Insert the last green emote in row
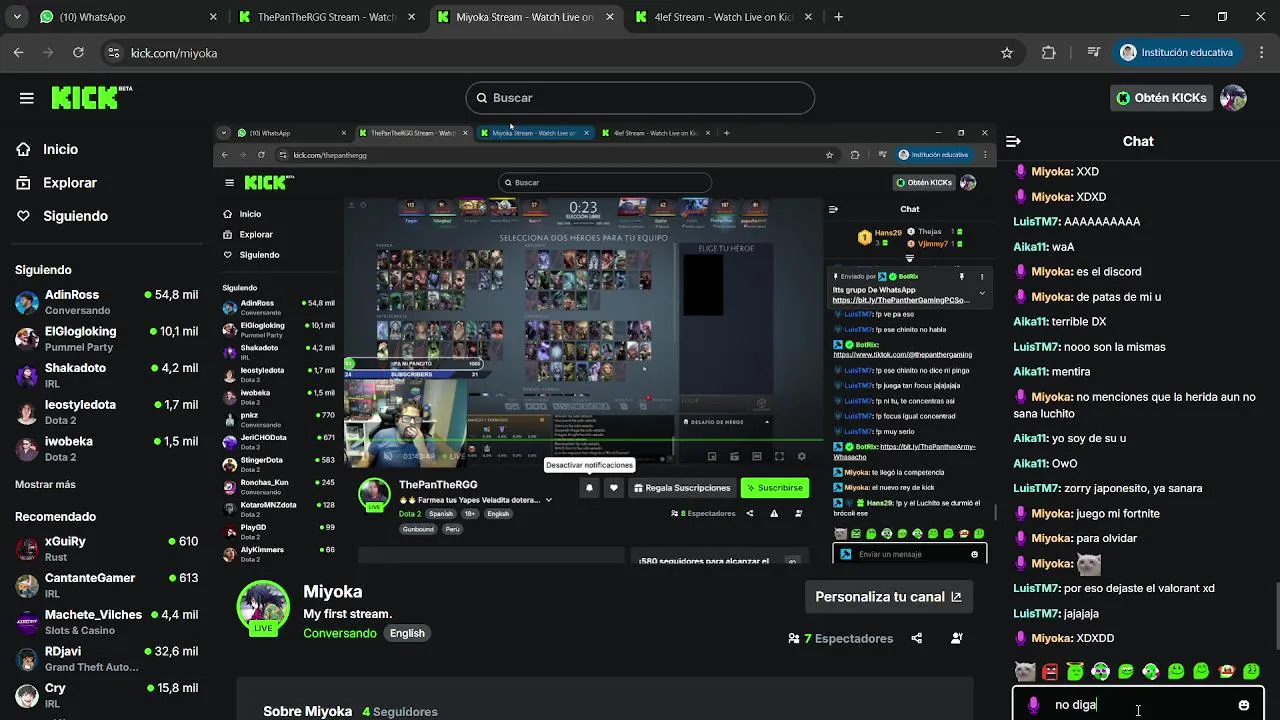Image resolution: width=1280 pixels, height=720 pixels. (1251, 671)
